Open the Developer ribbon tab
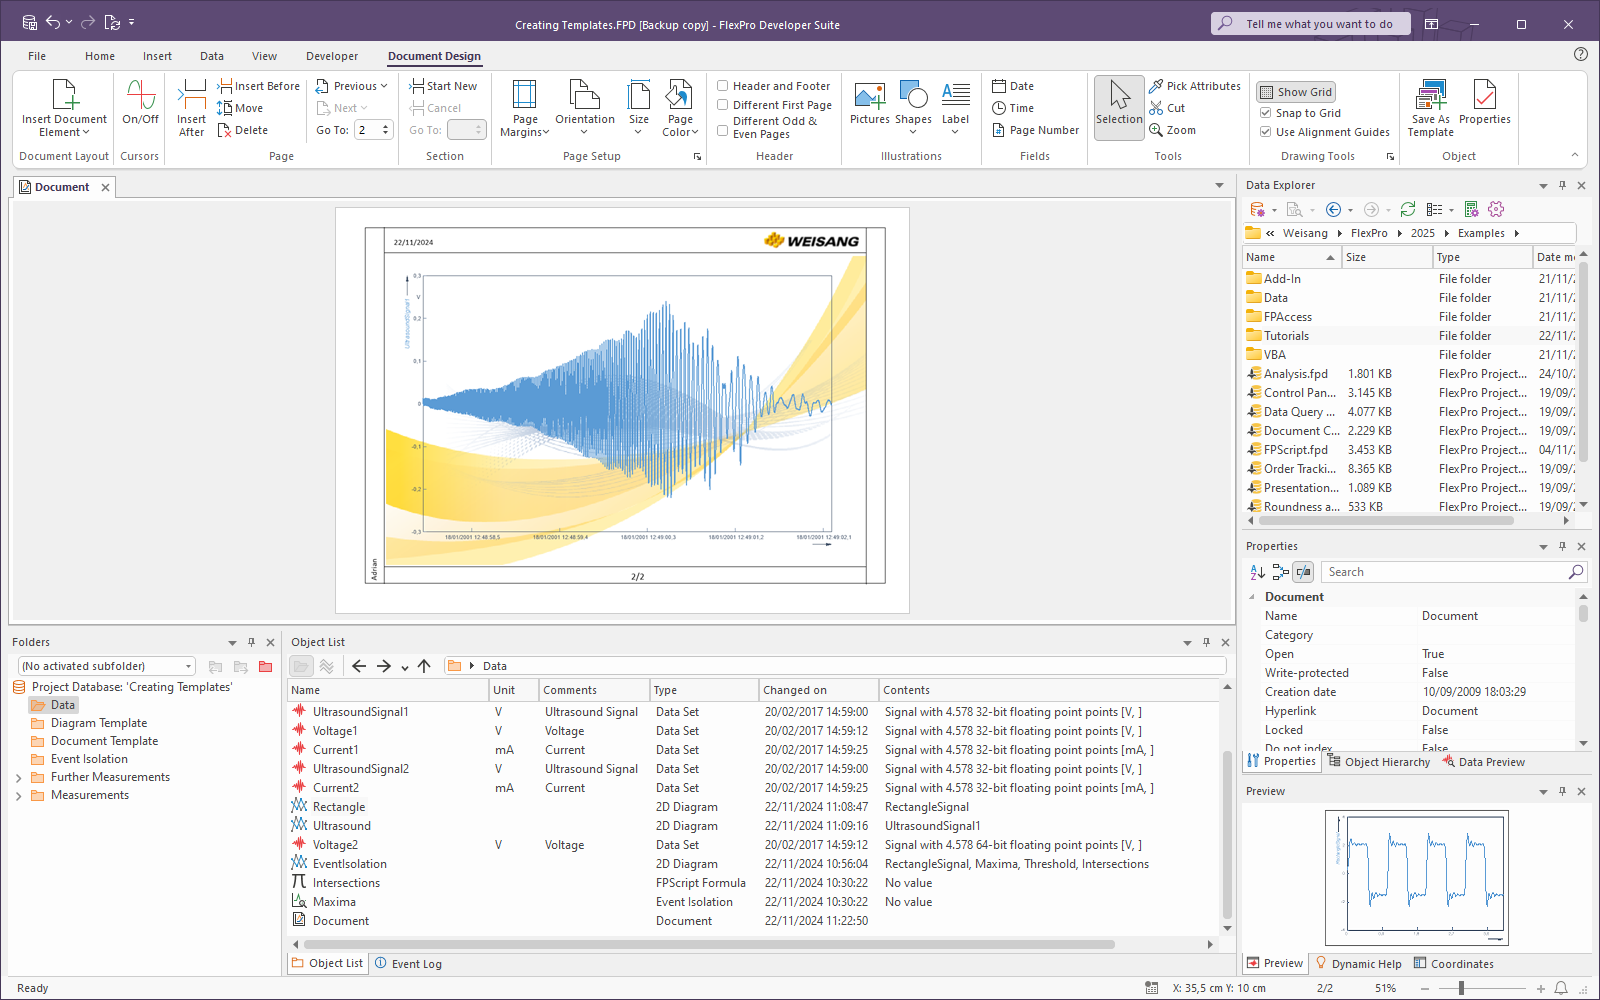Image resolution: width=1600 pixels, height=1000 pixels. [332, 56]
